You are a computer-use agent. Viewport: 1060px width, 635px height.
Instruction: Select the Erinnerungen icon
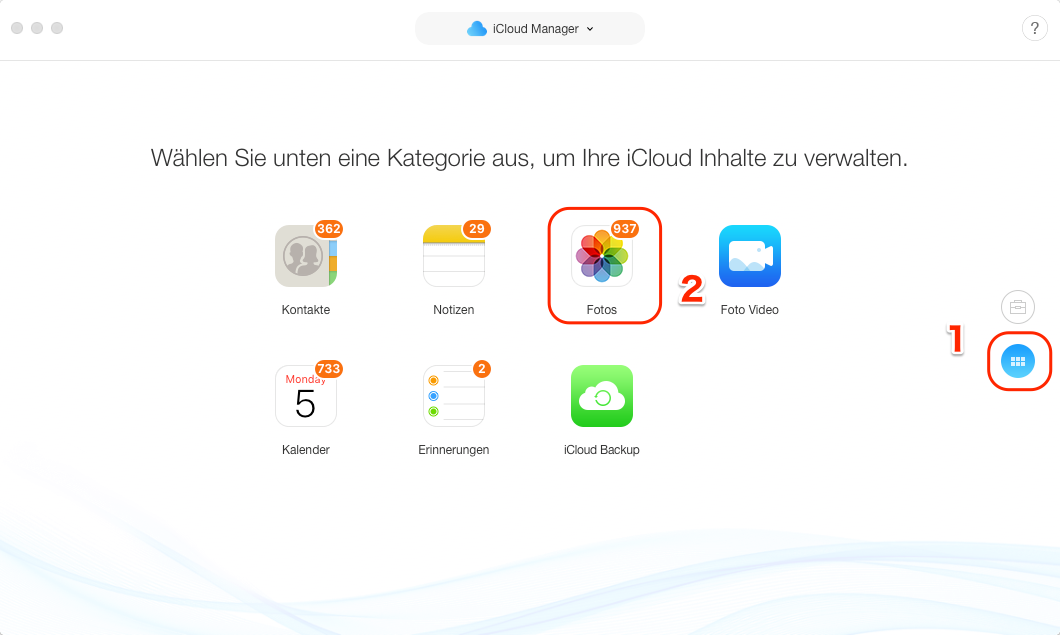click(453, 396)
